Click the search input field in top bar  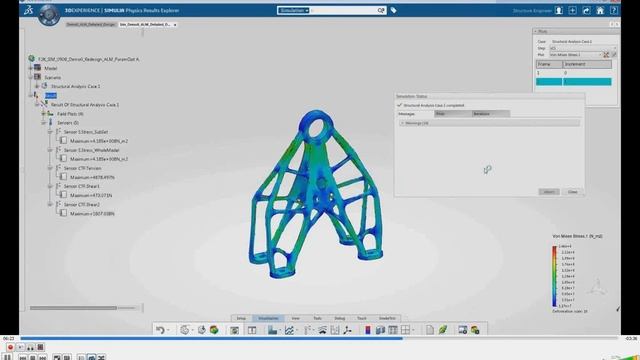pyautogui.click(x=343, y=10)
